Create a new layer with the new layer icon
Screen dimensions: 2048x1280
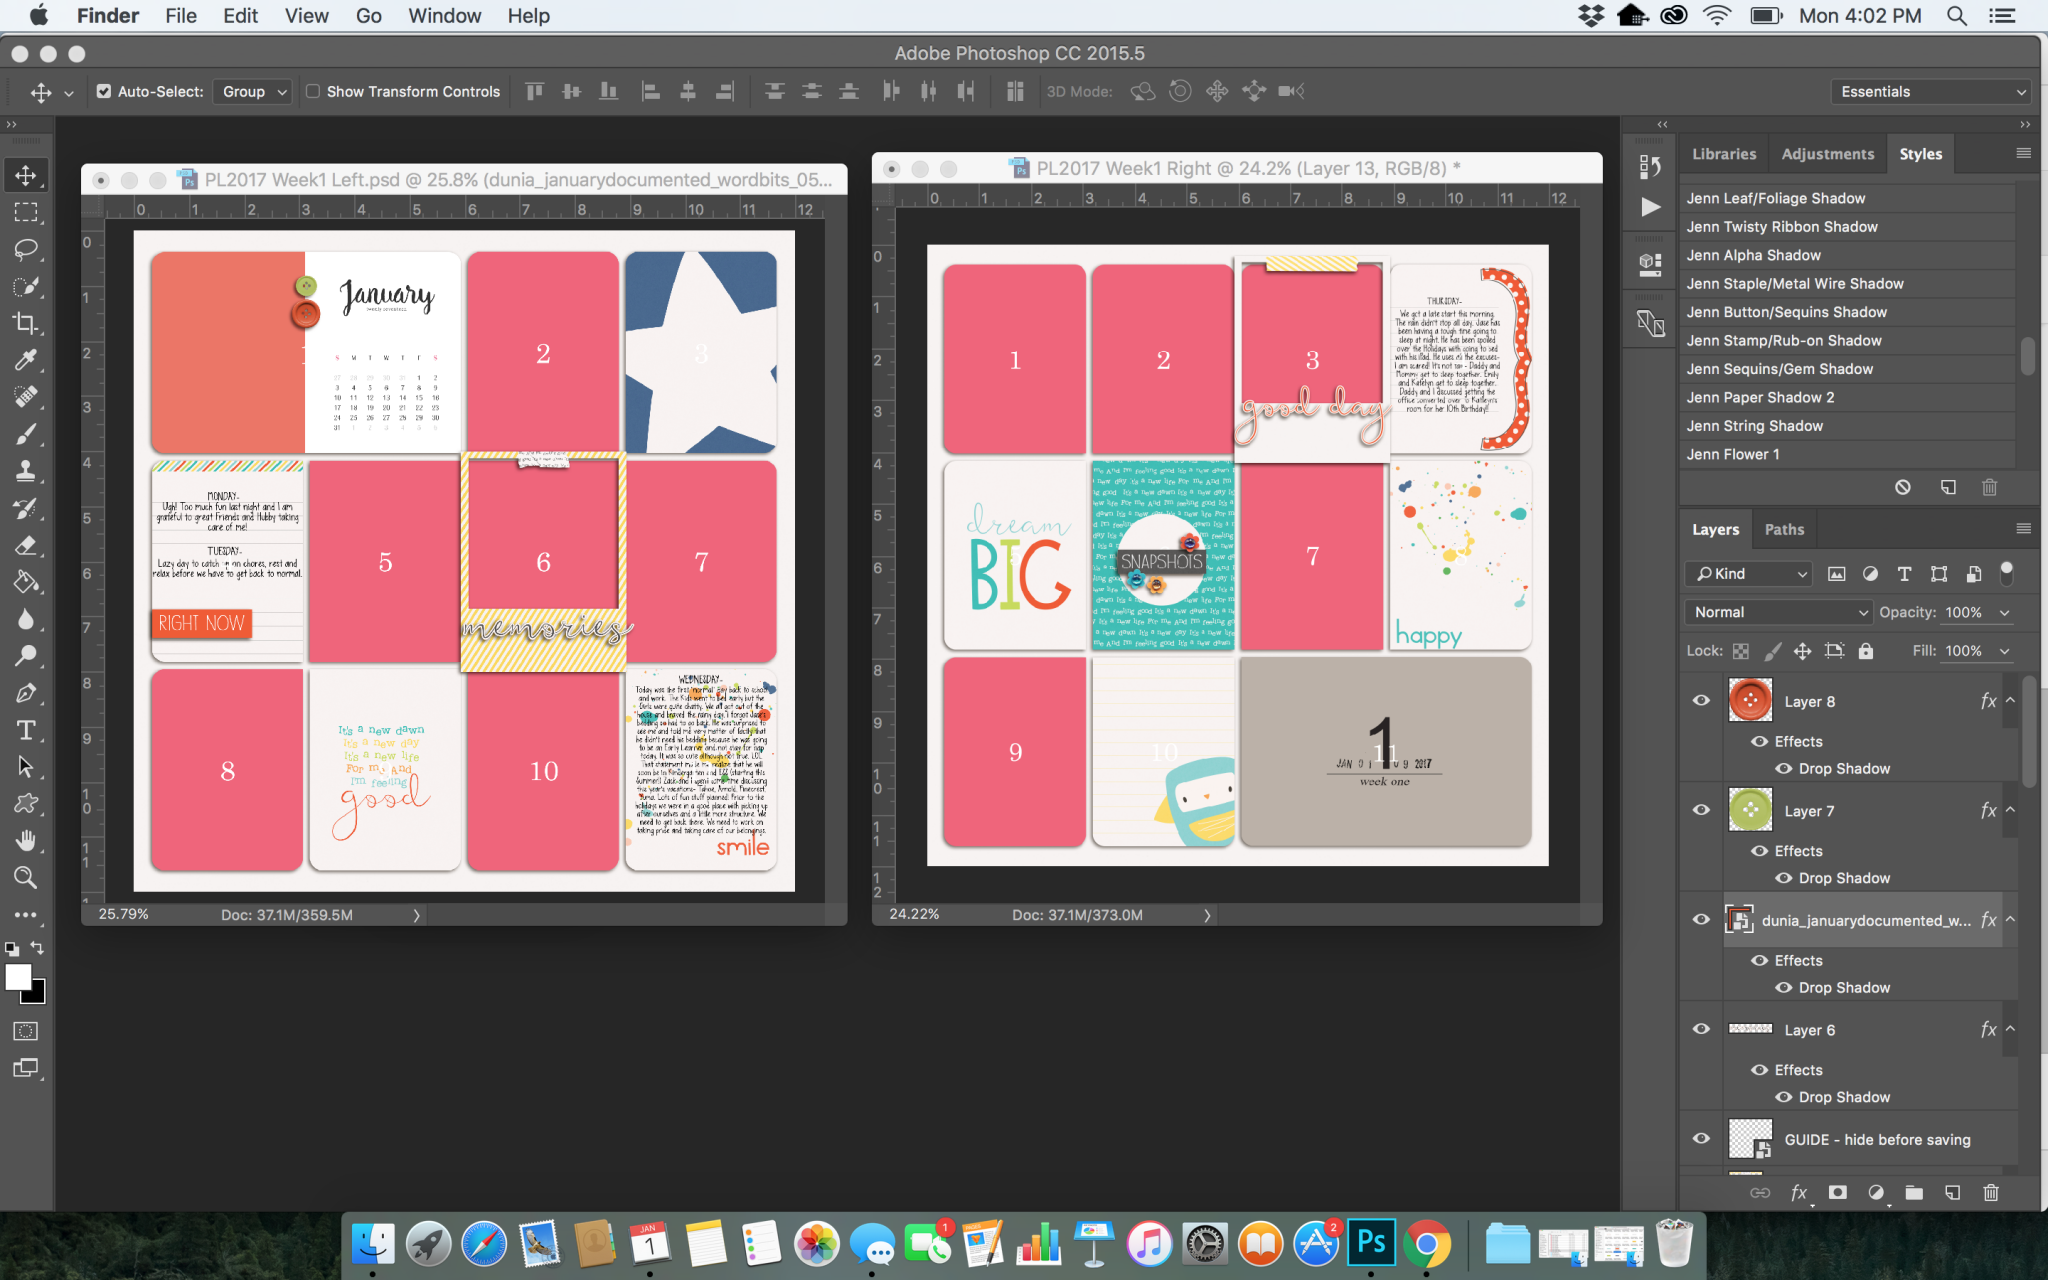[1950, 1192]
